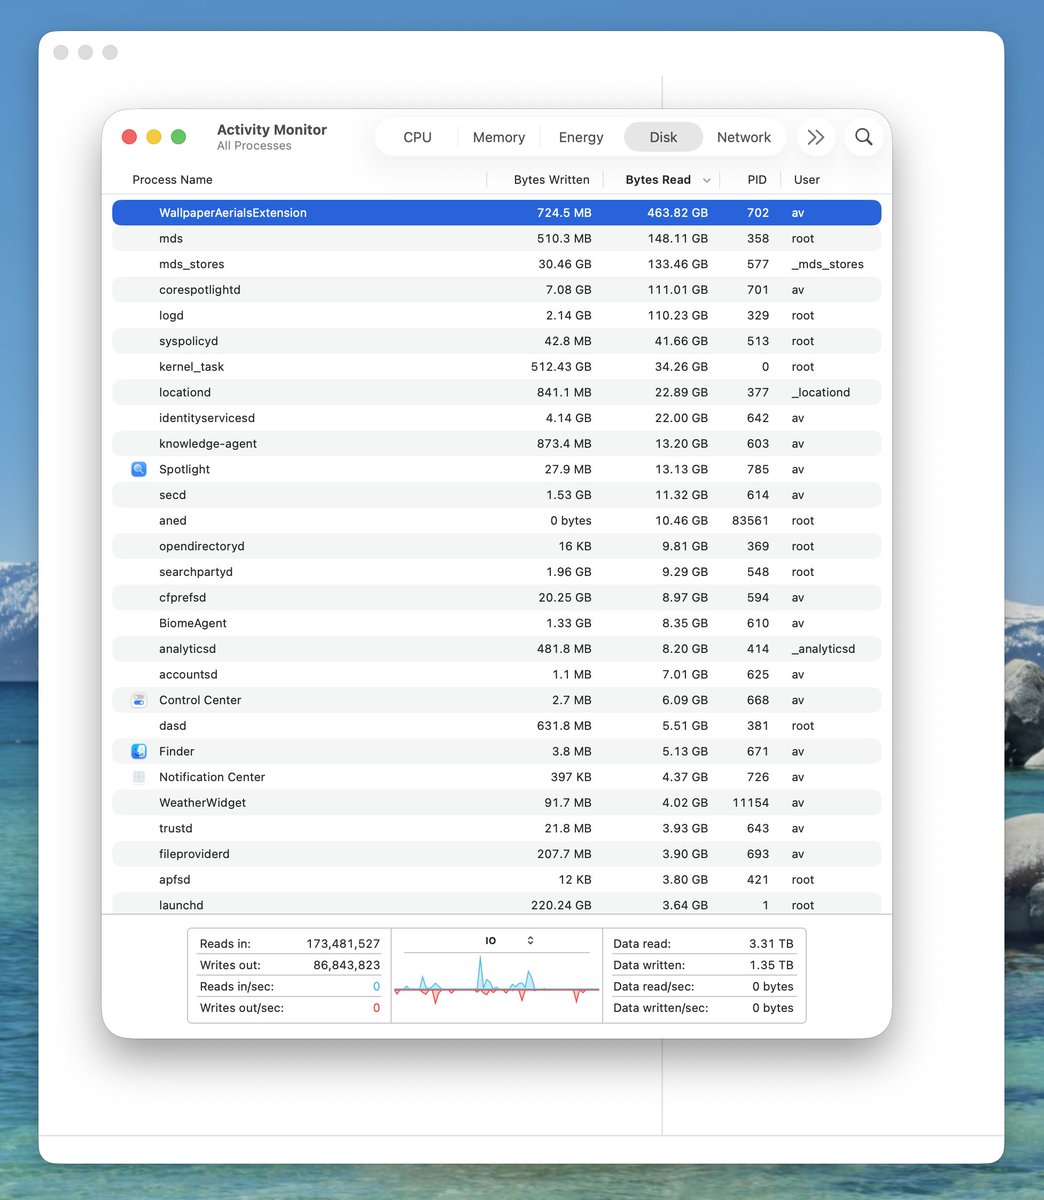Click the _mds_stores user cell
The image size is (1044, 1200).
pyautogui.click(x=828, y=264)
